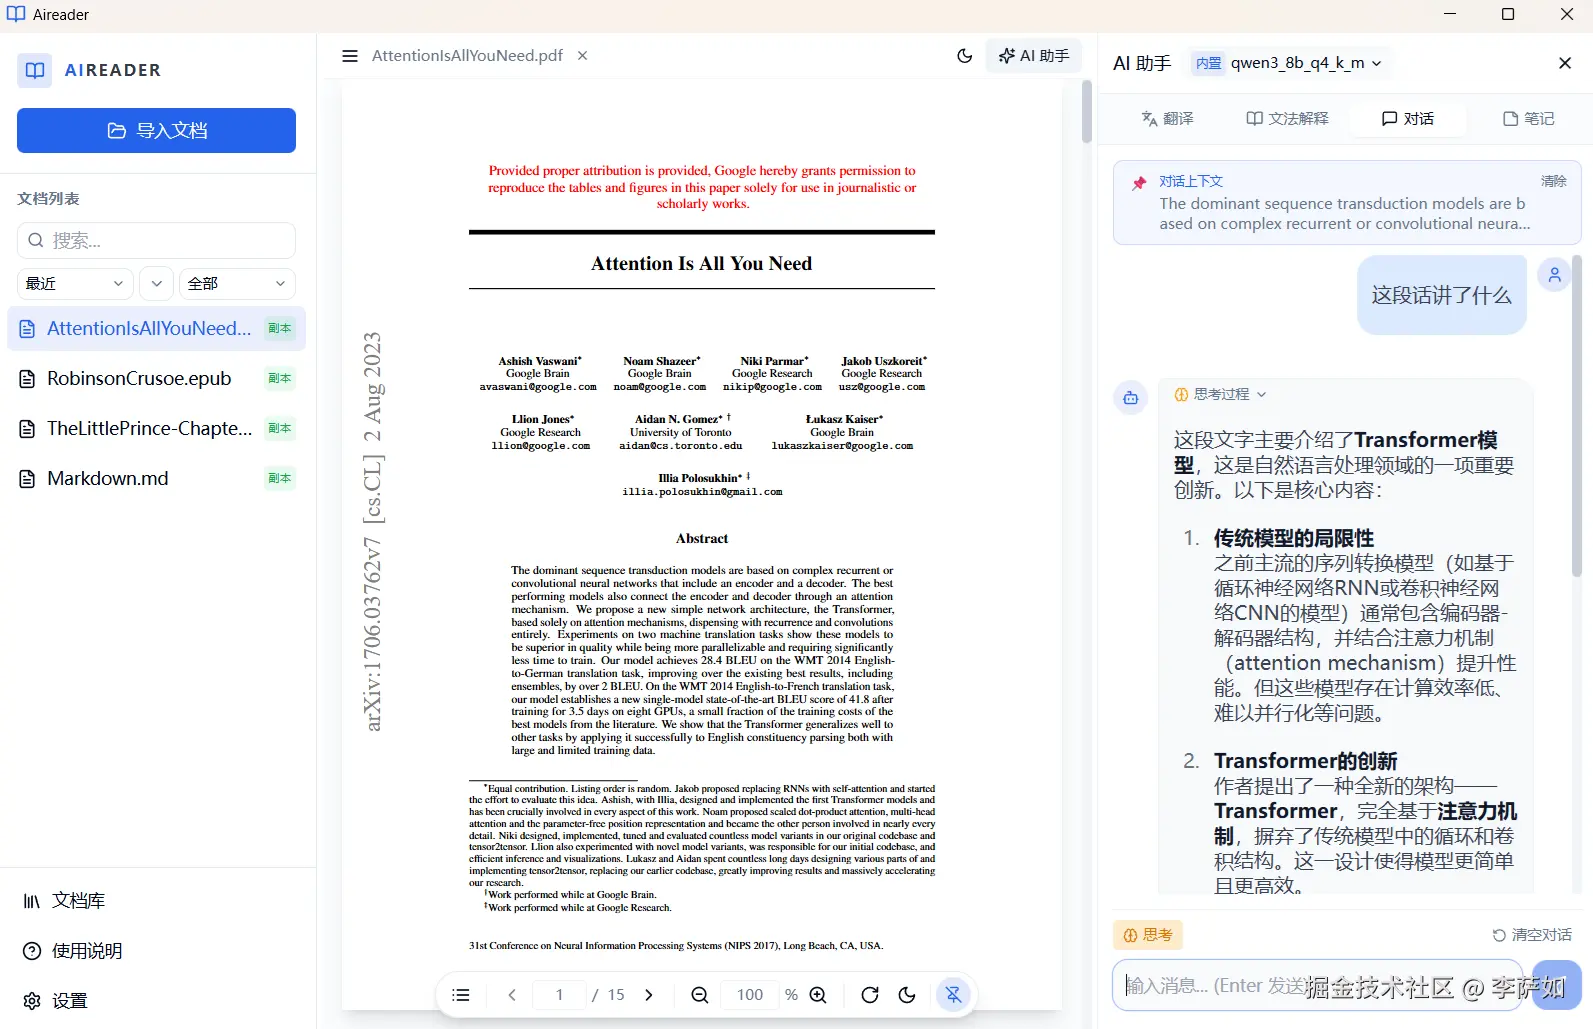The image size is (1593, 1029).
Task: Focus the 搜索 document search field
Action: pyautogui.click(x=156, y=240)
